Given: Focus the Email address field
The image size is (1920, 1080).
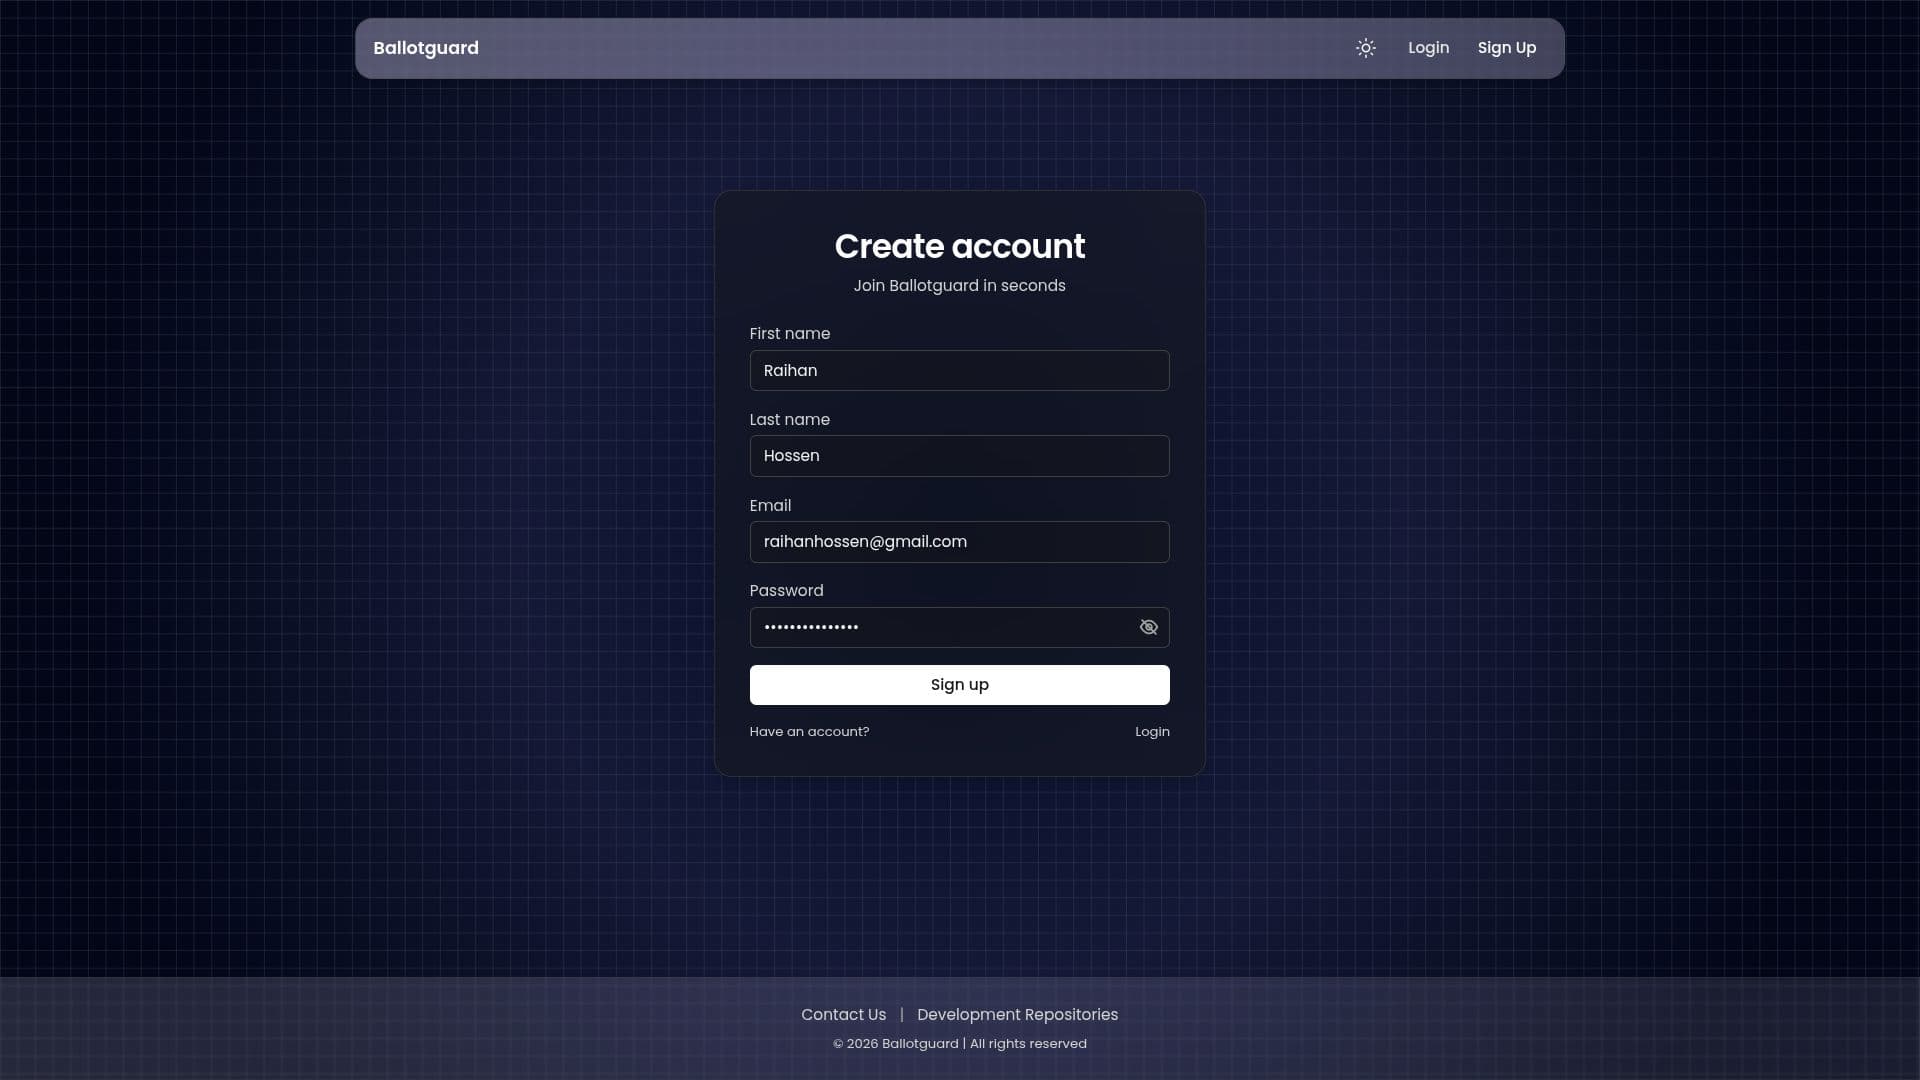Looking at the screenshot, I should 959,541.
